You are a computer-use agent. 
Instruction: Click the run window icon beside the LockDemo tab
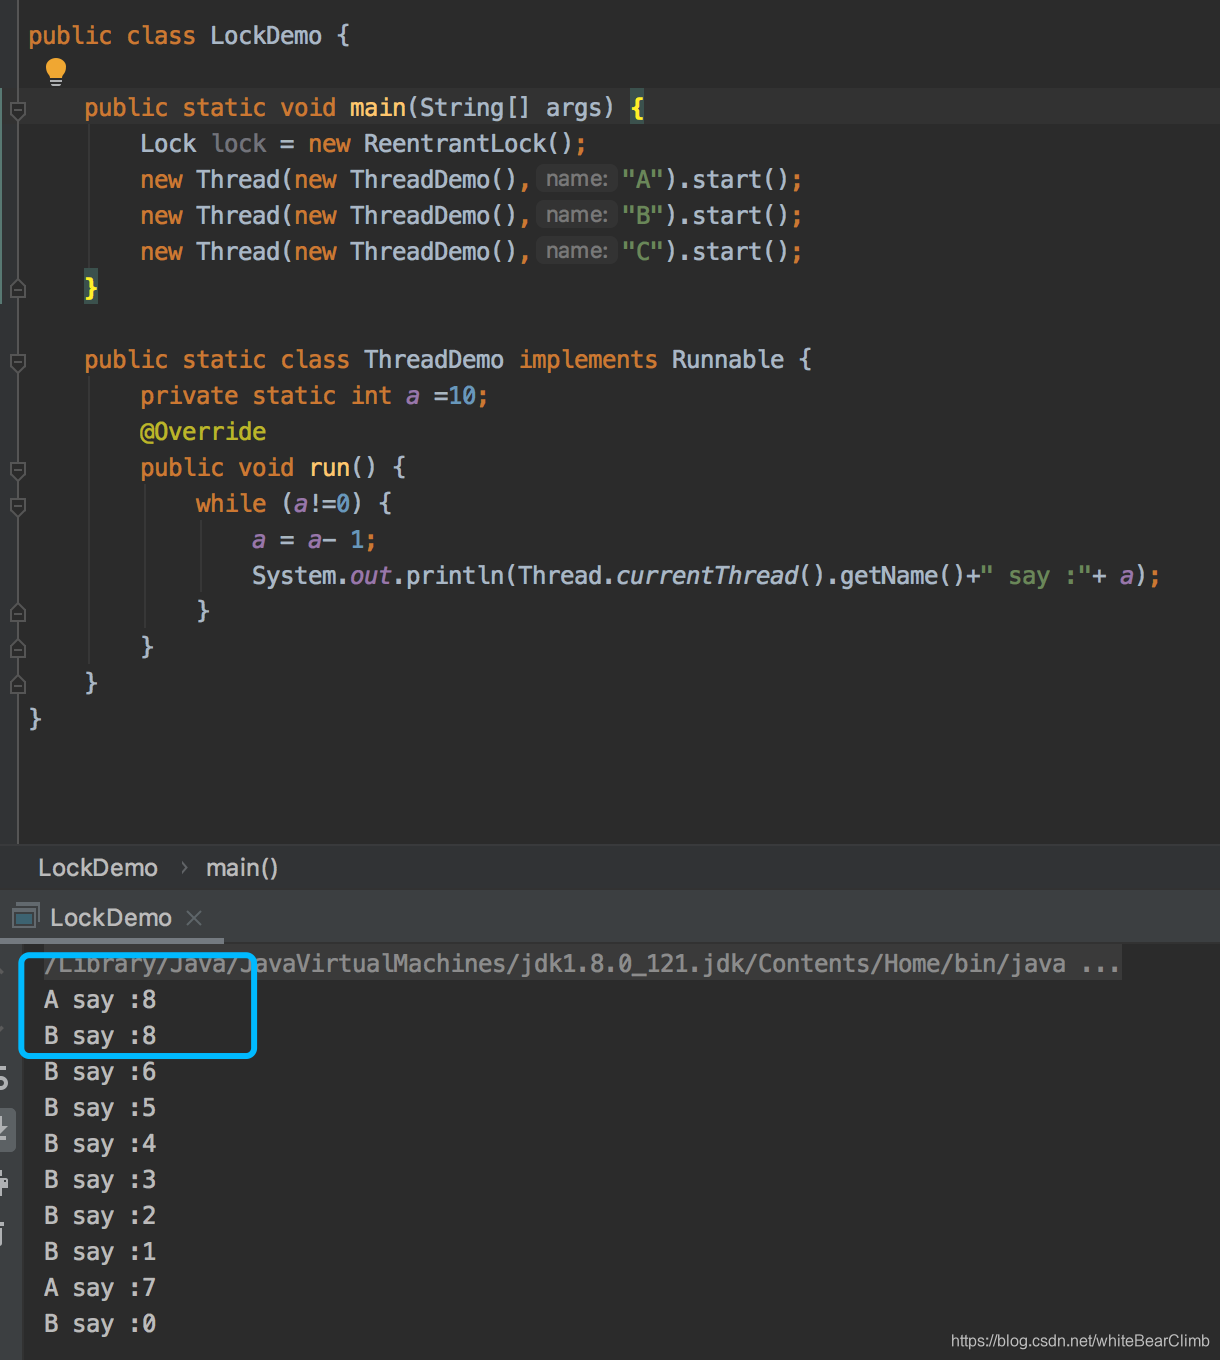point(25,916)
